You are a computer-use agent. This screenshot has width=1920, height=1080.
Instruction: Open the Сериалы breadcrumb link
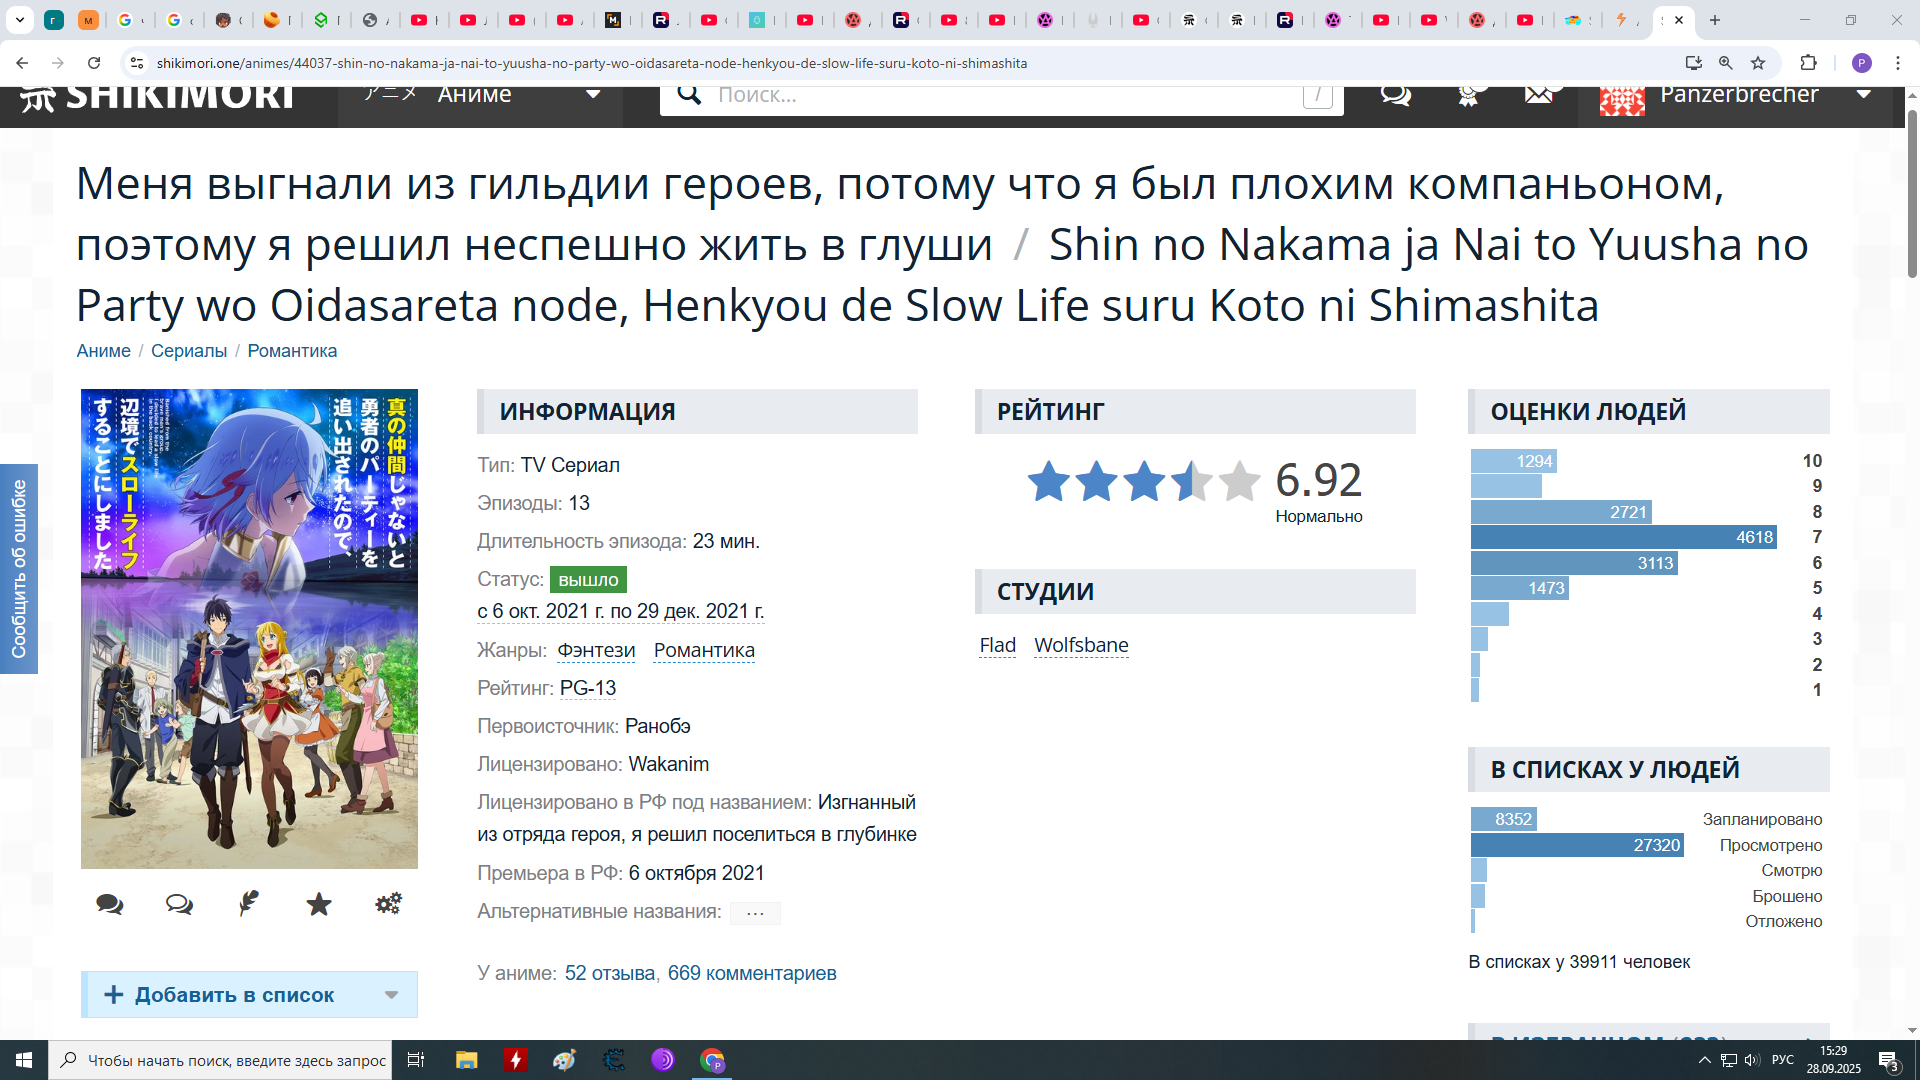click(x=189, y=351)
